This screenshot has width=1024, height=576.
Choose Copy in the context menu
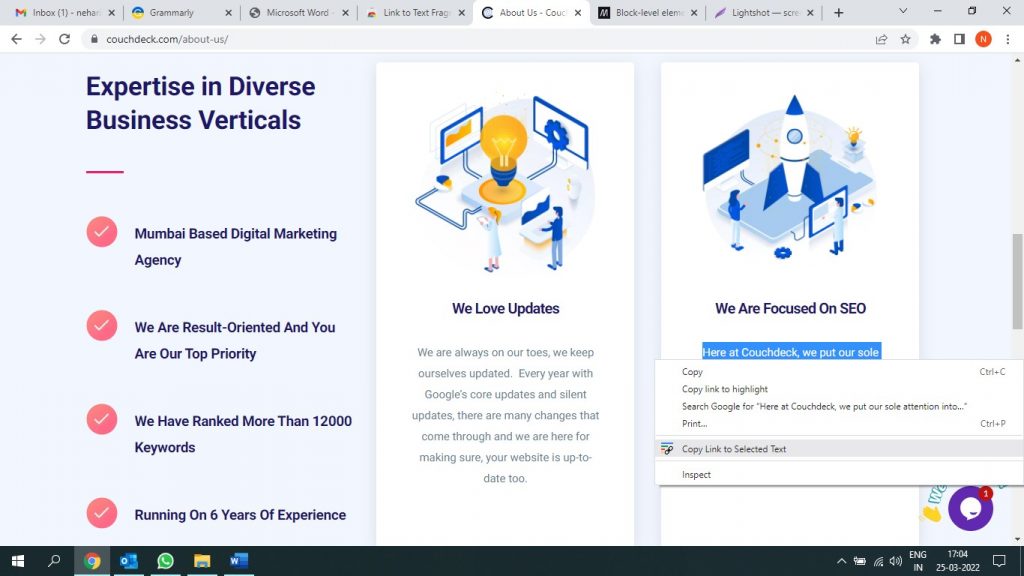click(839, 372)
